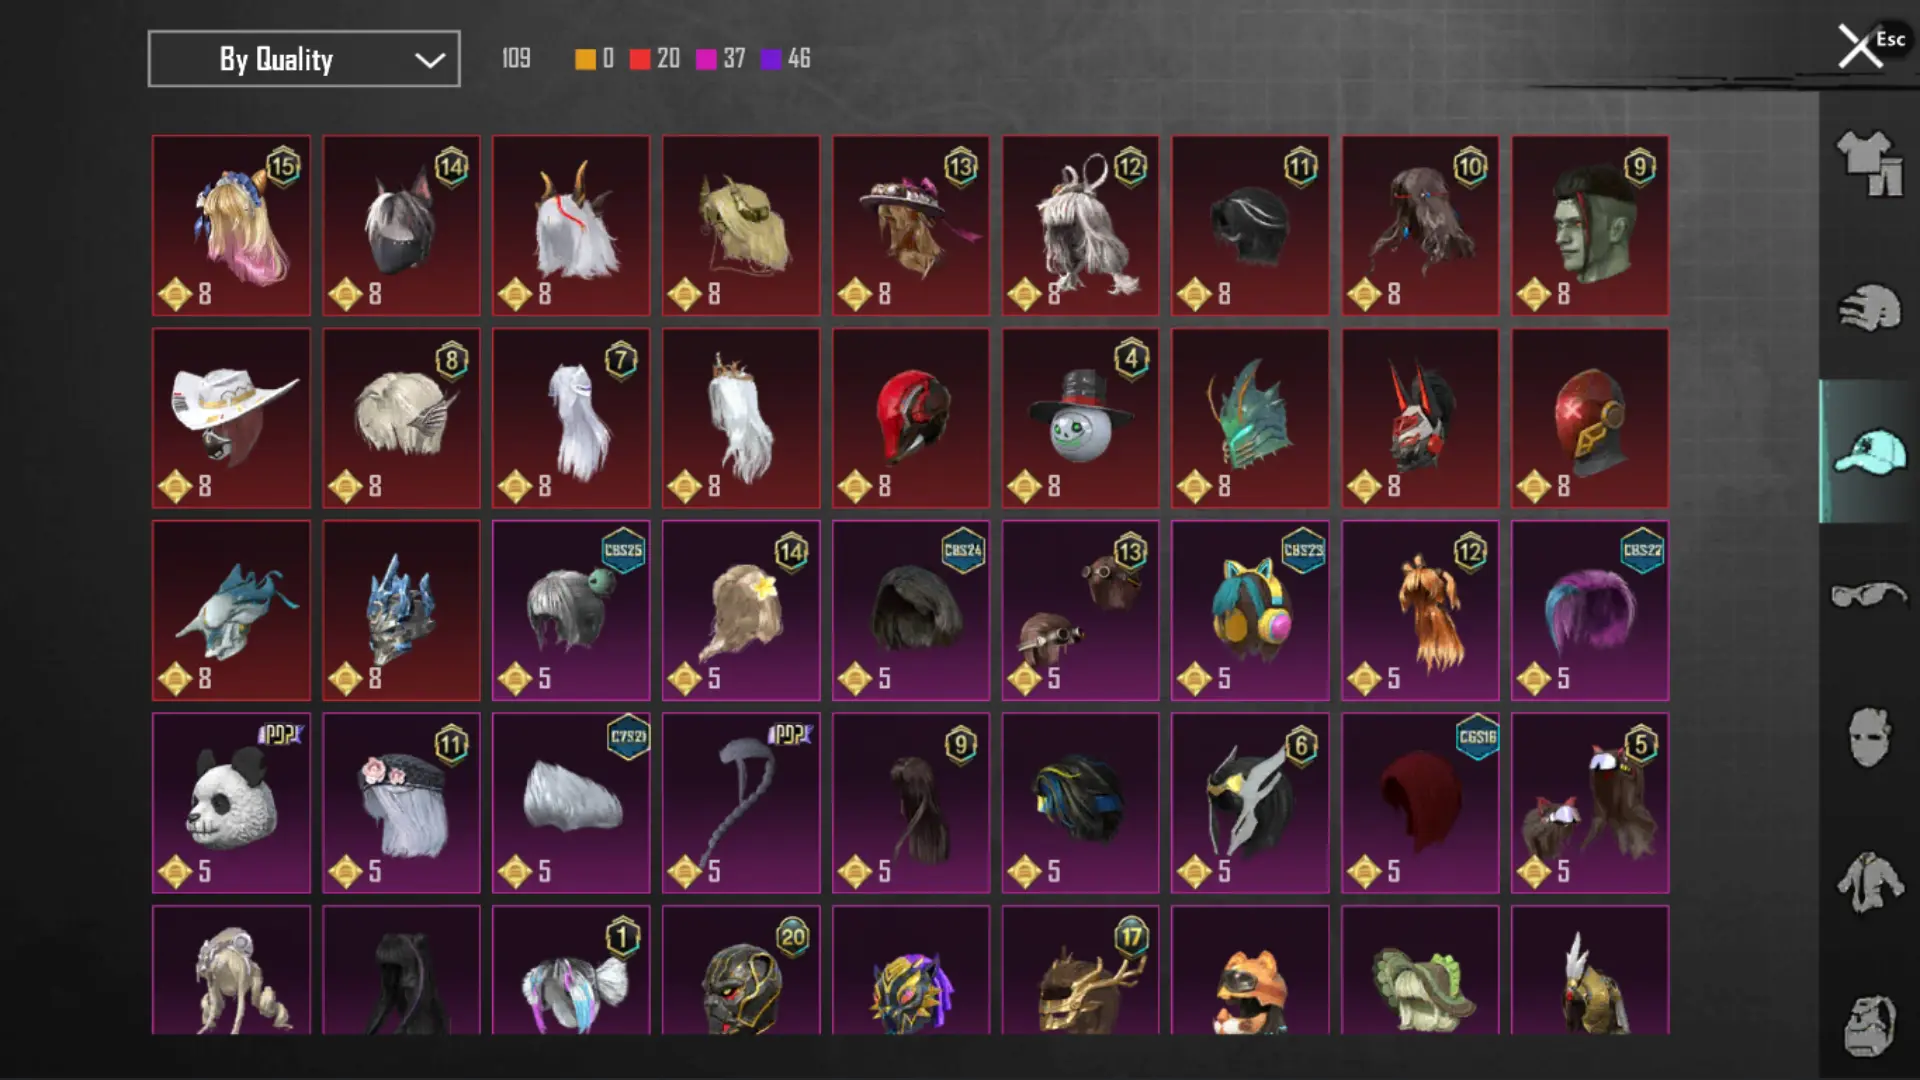Close the inventory with the X button
The image size is (1920, 1080).
pos(1860,46)
